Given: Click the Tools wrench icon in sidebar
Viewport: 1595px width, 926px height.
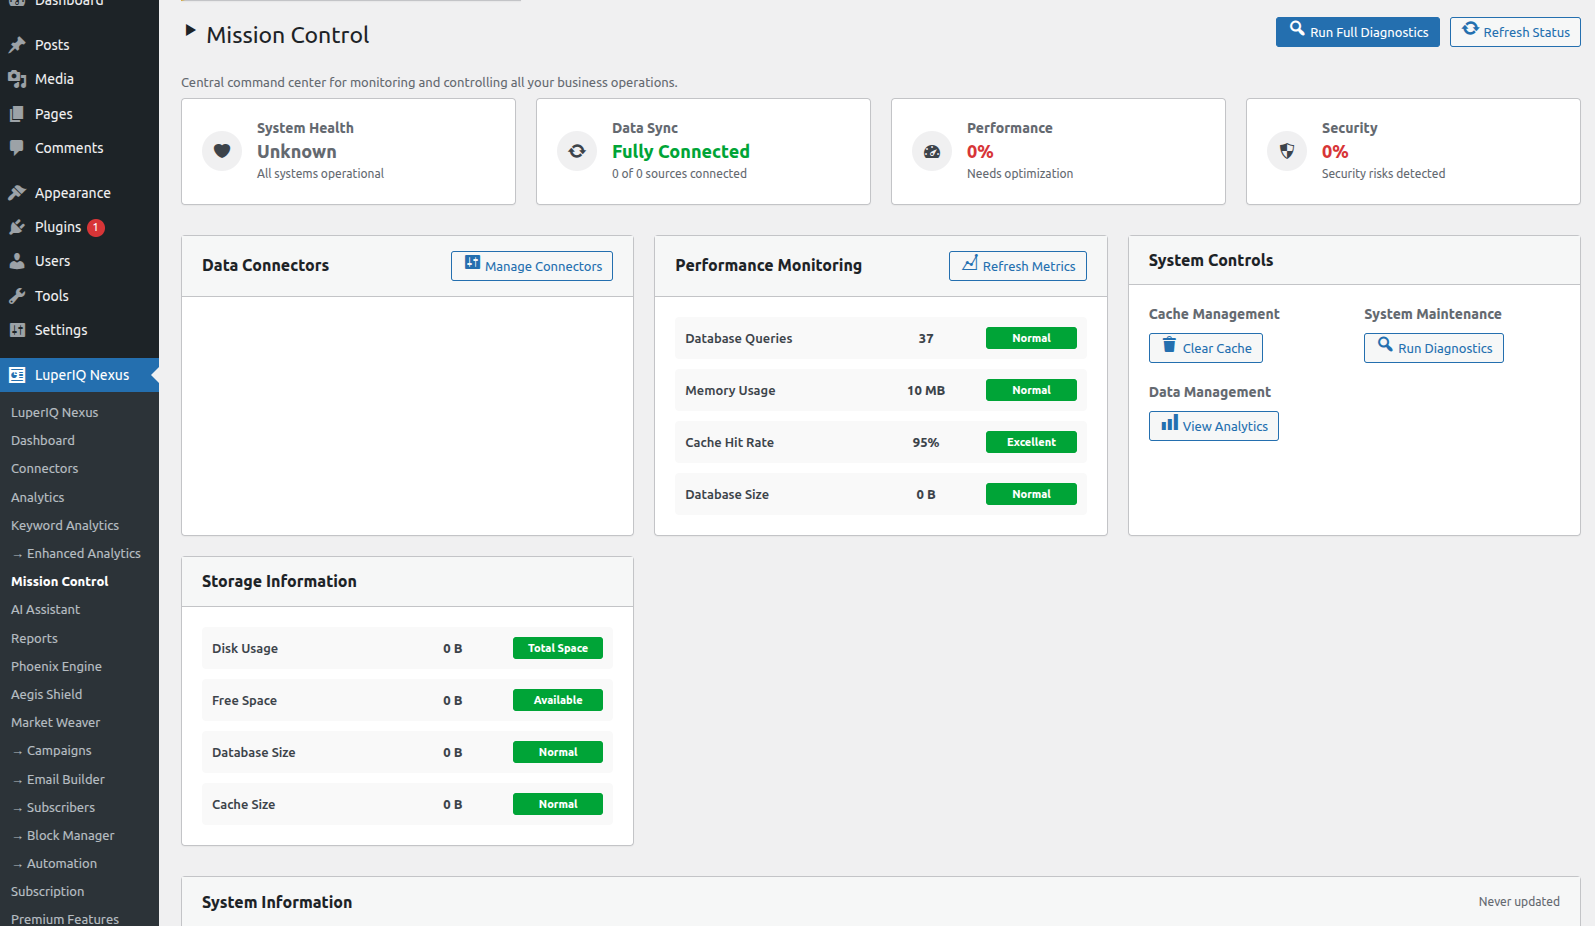Looking at the screenshot, I should click(17, 296).
